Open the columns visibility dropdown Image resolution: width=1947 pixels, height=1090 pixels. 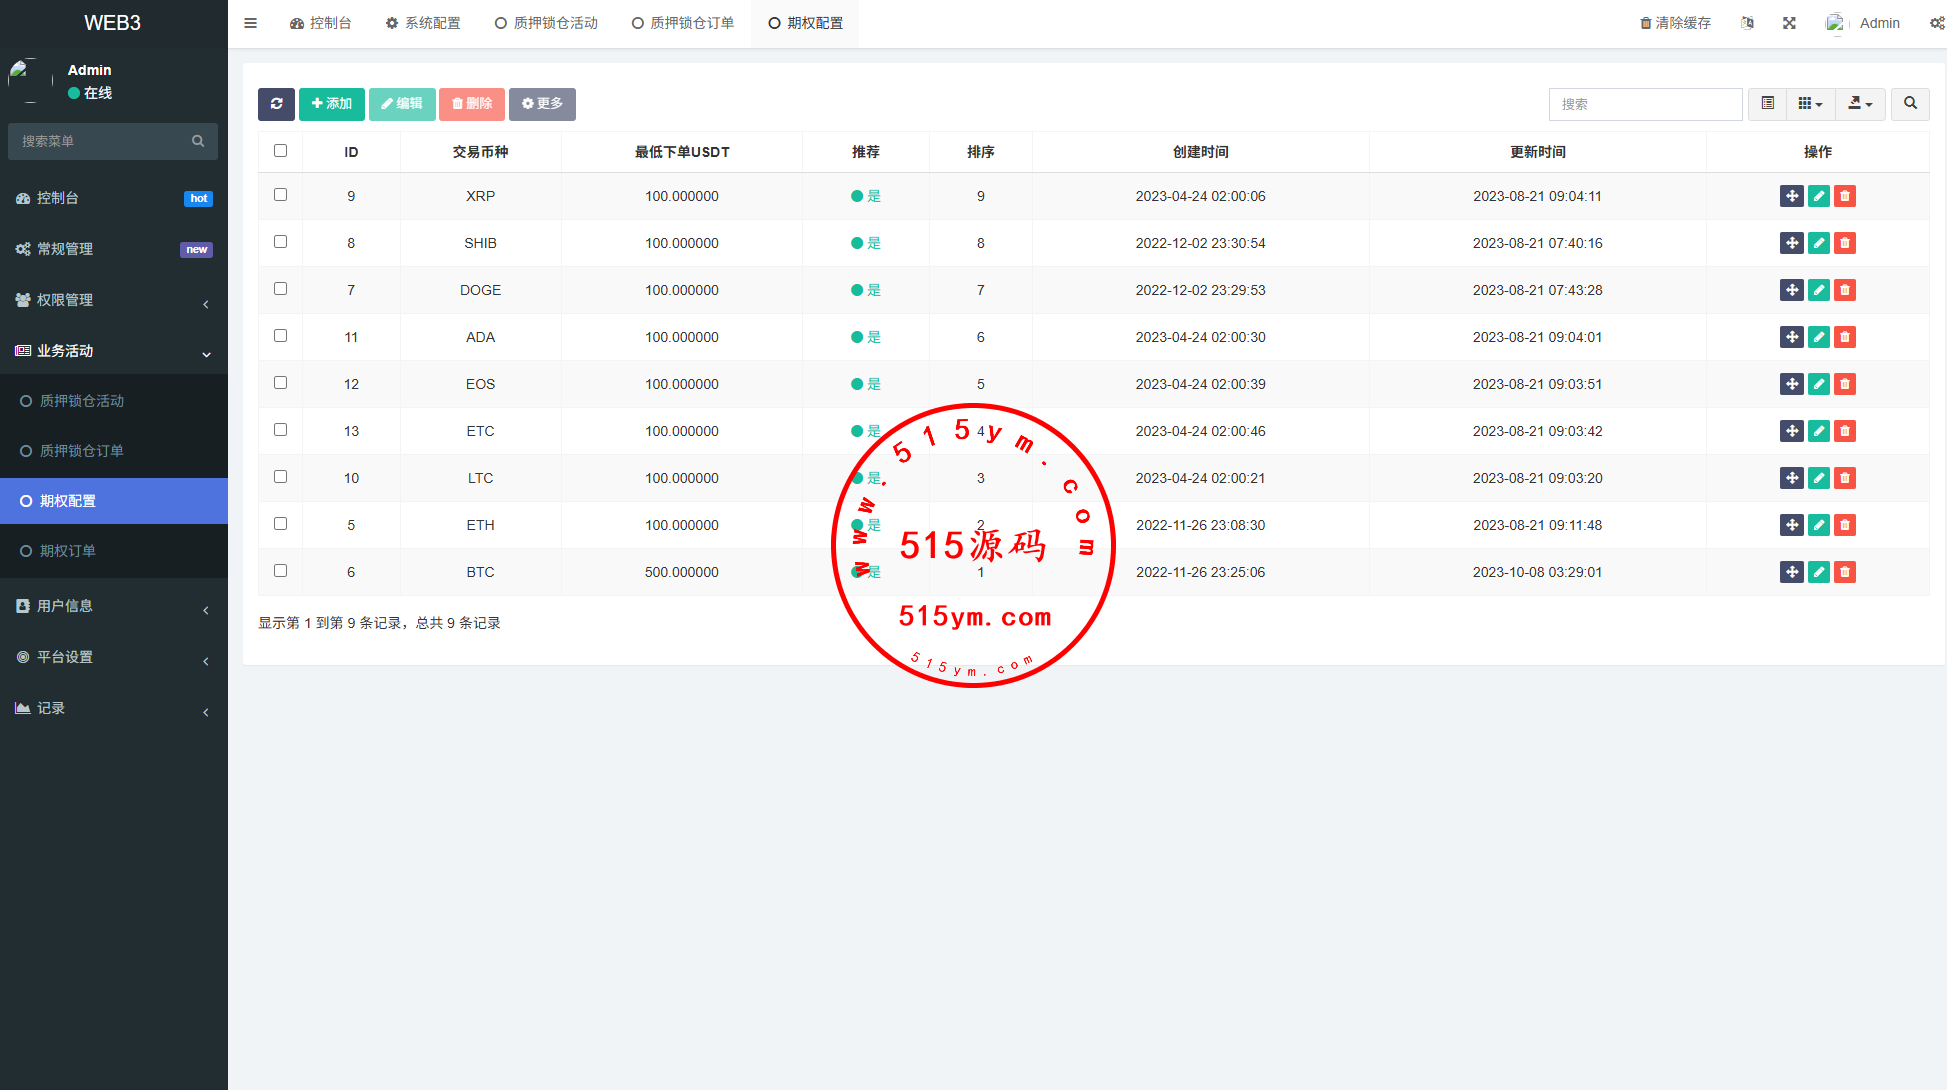(1810, 104)
